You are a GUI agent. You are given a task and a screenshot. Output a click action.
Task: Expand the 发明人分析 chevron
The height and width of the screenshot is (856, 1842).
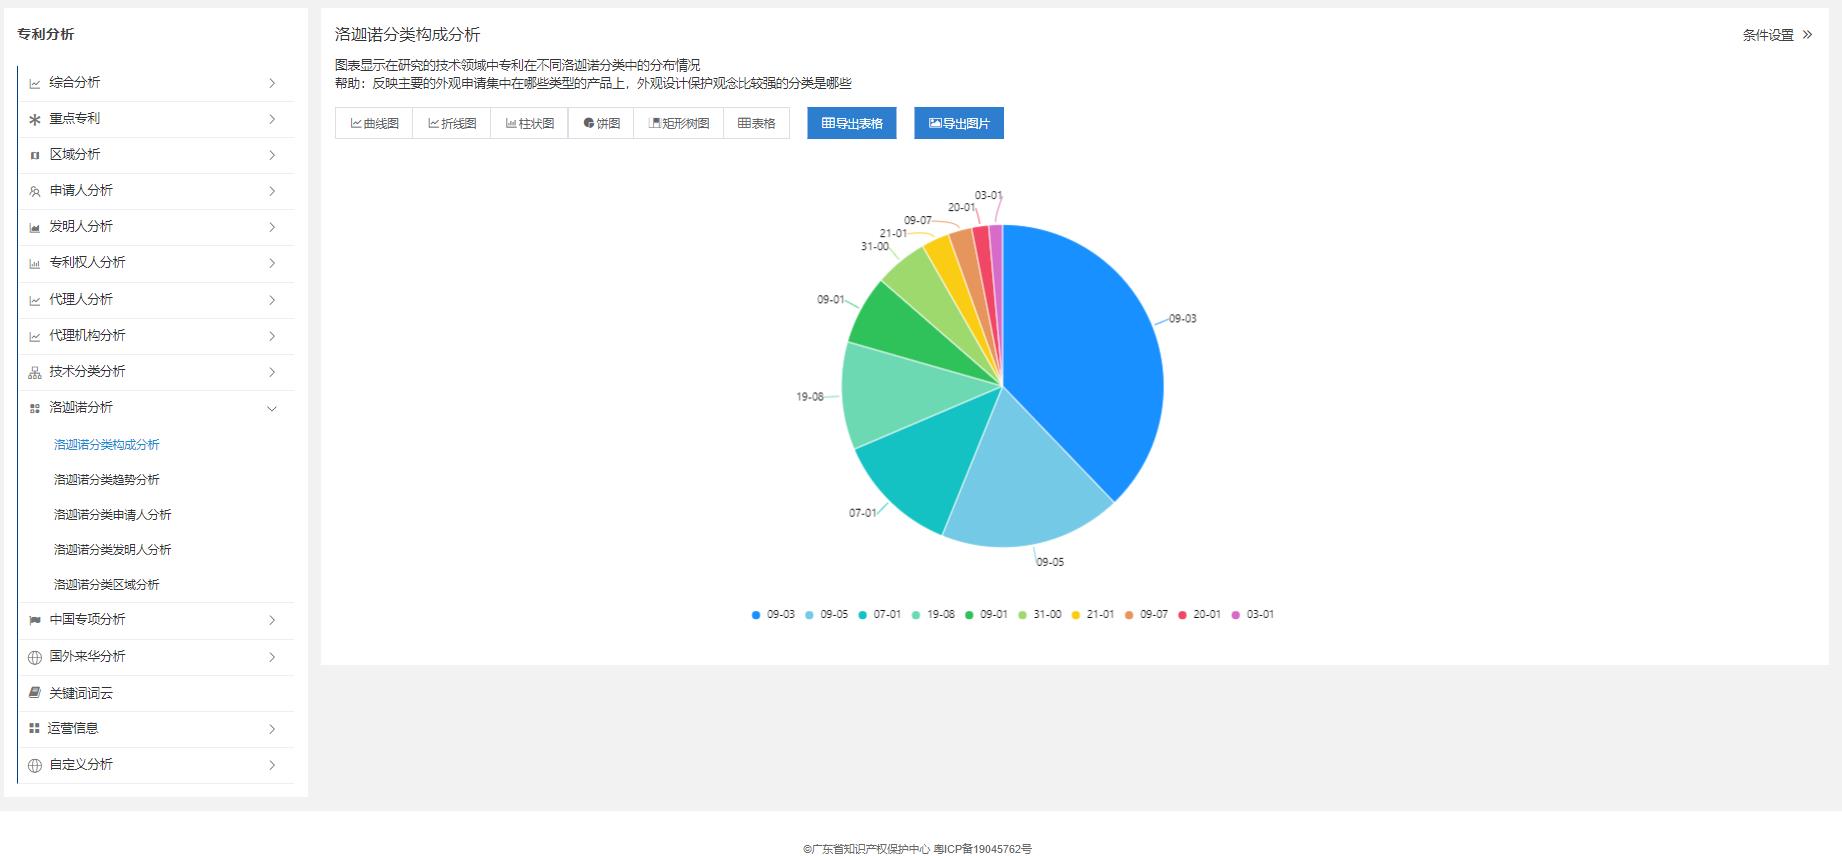(272, 227)
